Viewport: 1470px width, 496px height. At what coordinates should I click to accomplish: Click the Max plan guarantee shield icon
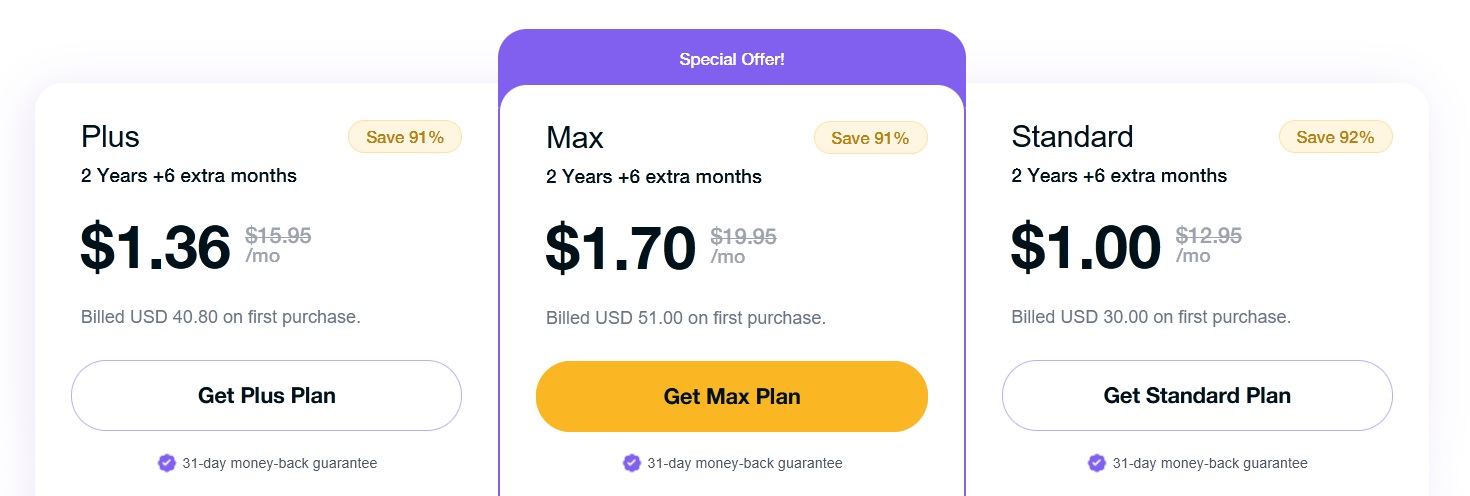click(x=632, y=463)
